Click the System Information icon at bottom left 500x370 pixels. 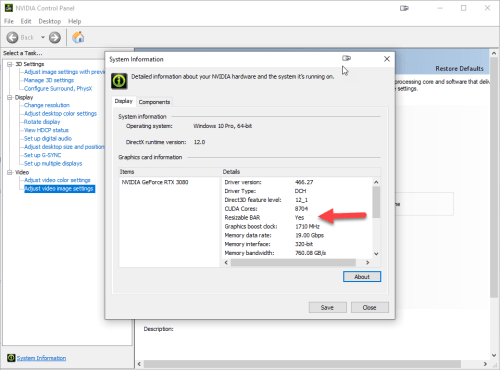pyautogui.click(x=11, y=358)
